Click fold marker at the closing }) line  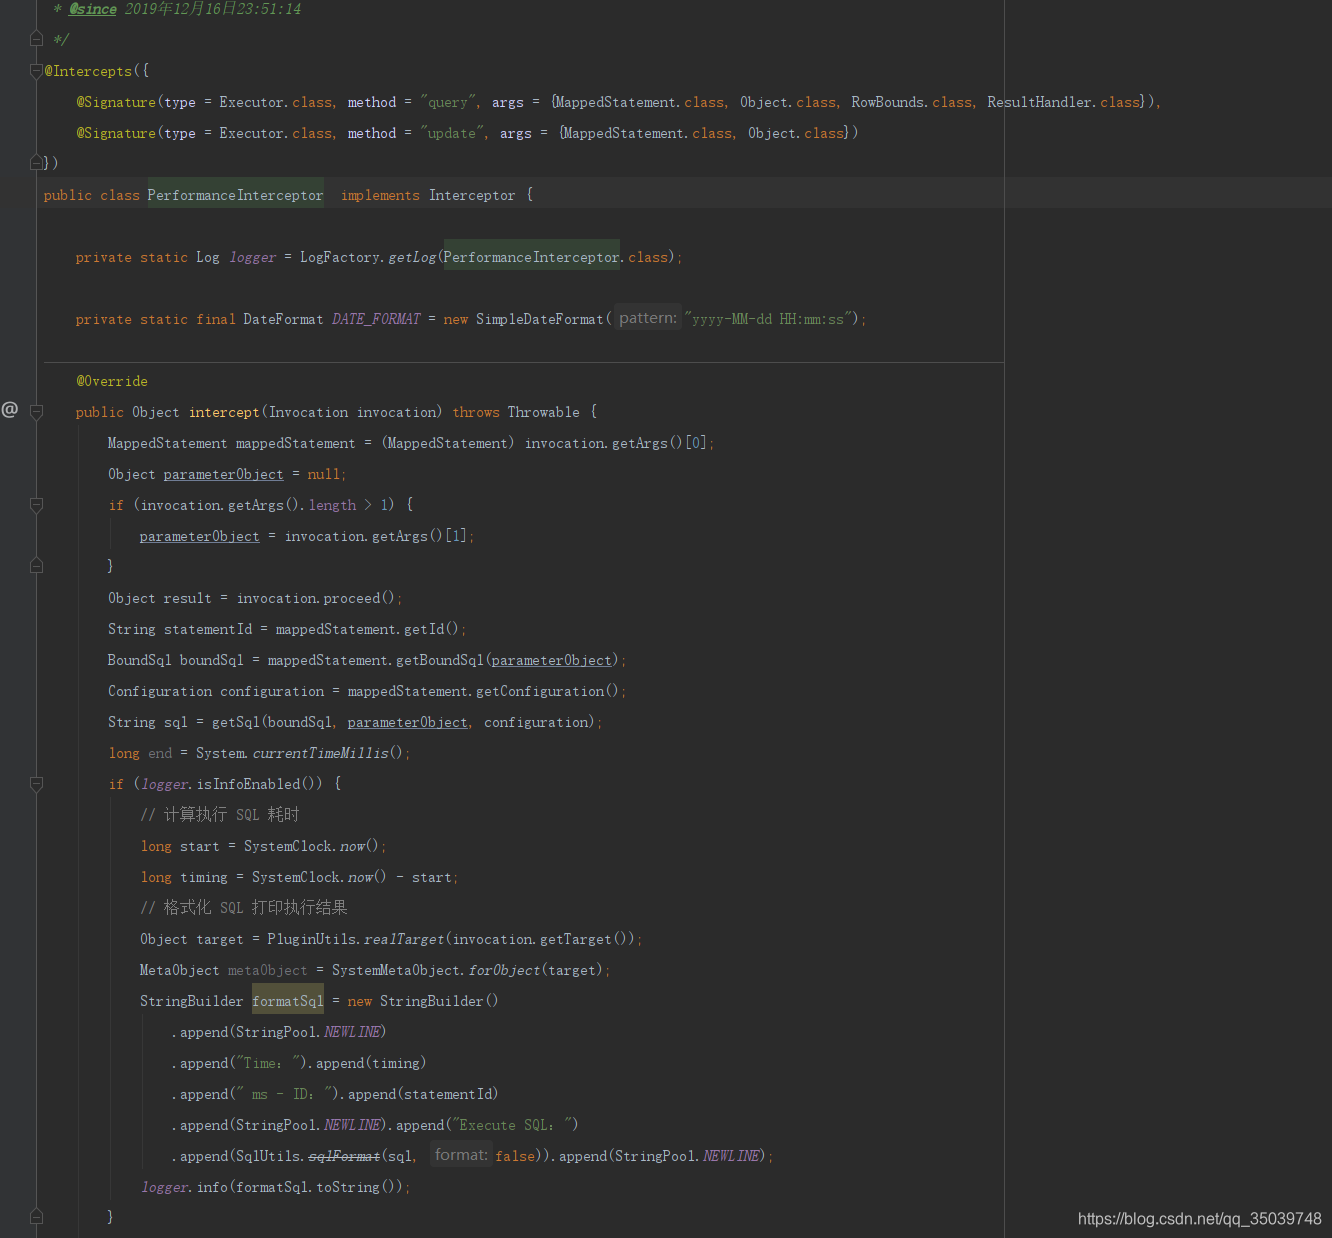pos(36,163)
